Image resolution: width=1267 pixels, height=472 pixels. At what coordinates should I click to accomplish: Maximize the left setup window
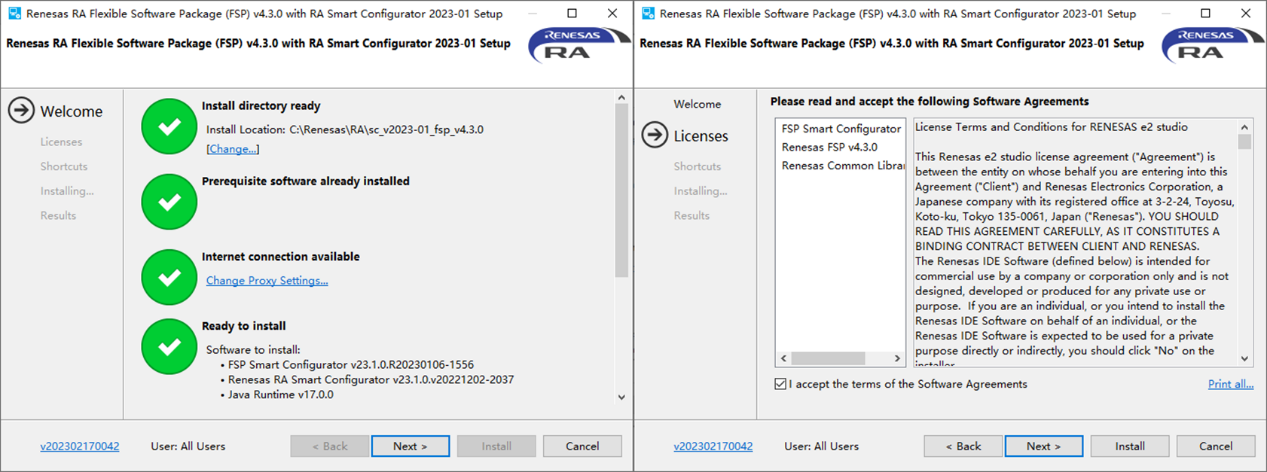tap(572, 13)
